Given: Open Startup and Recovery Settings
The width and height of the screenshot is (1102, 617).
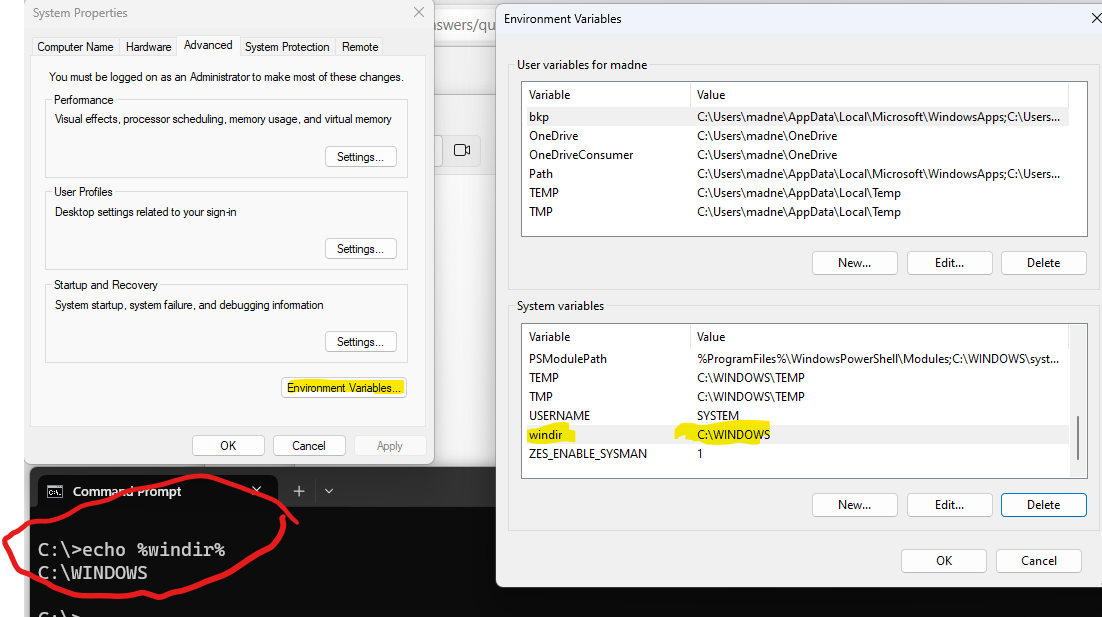Looking at the screenshot, I should (360, 341).
